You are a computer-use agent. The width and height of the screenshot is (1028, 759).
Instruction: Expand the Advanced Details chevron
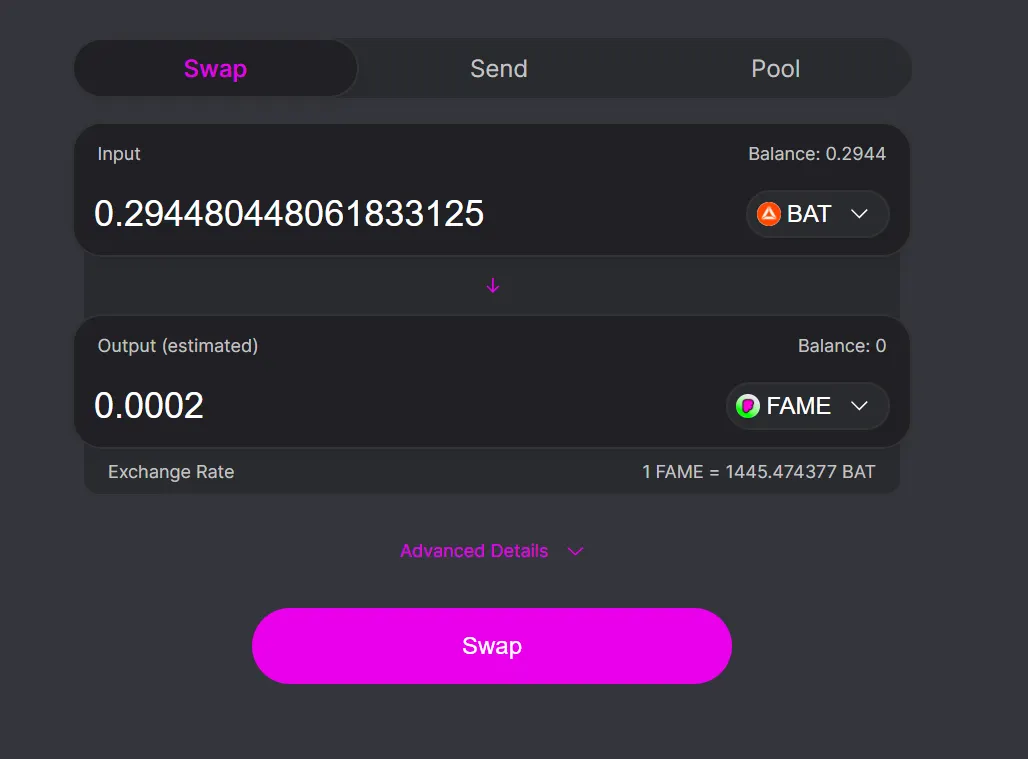(575, 551)
